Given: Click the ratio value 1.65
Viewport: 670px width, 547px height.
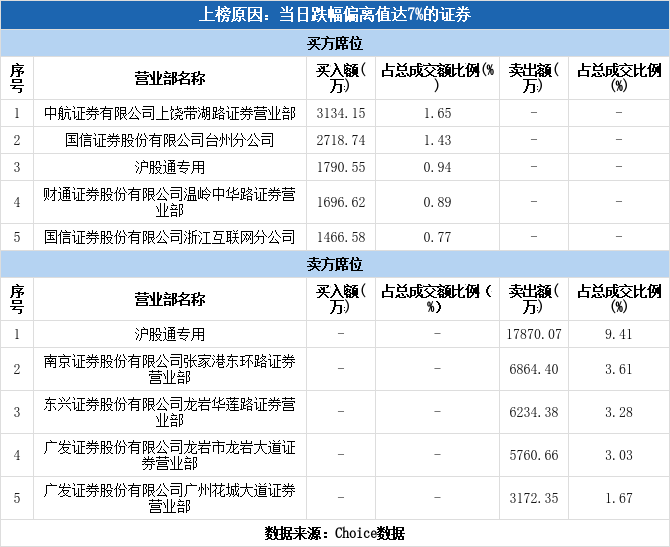Looking at the screenshot, I should [437, 113].
